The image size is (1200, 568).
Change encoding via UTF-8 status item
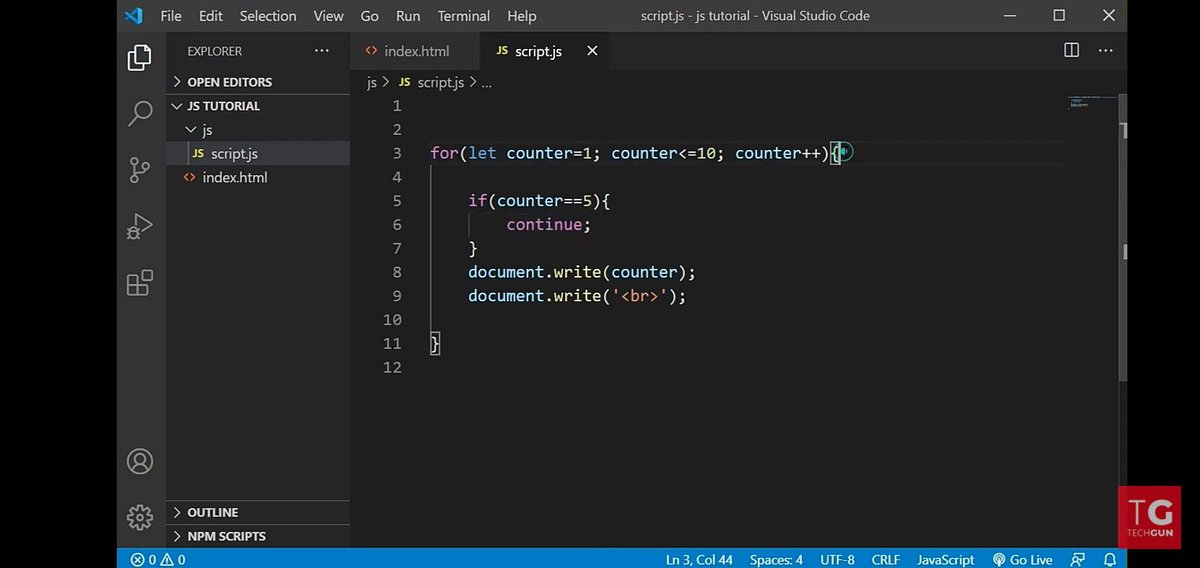point(837,560)
